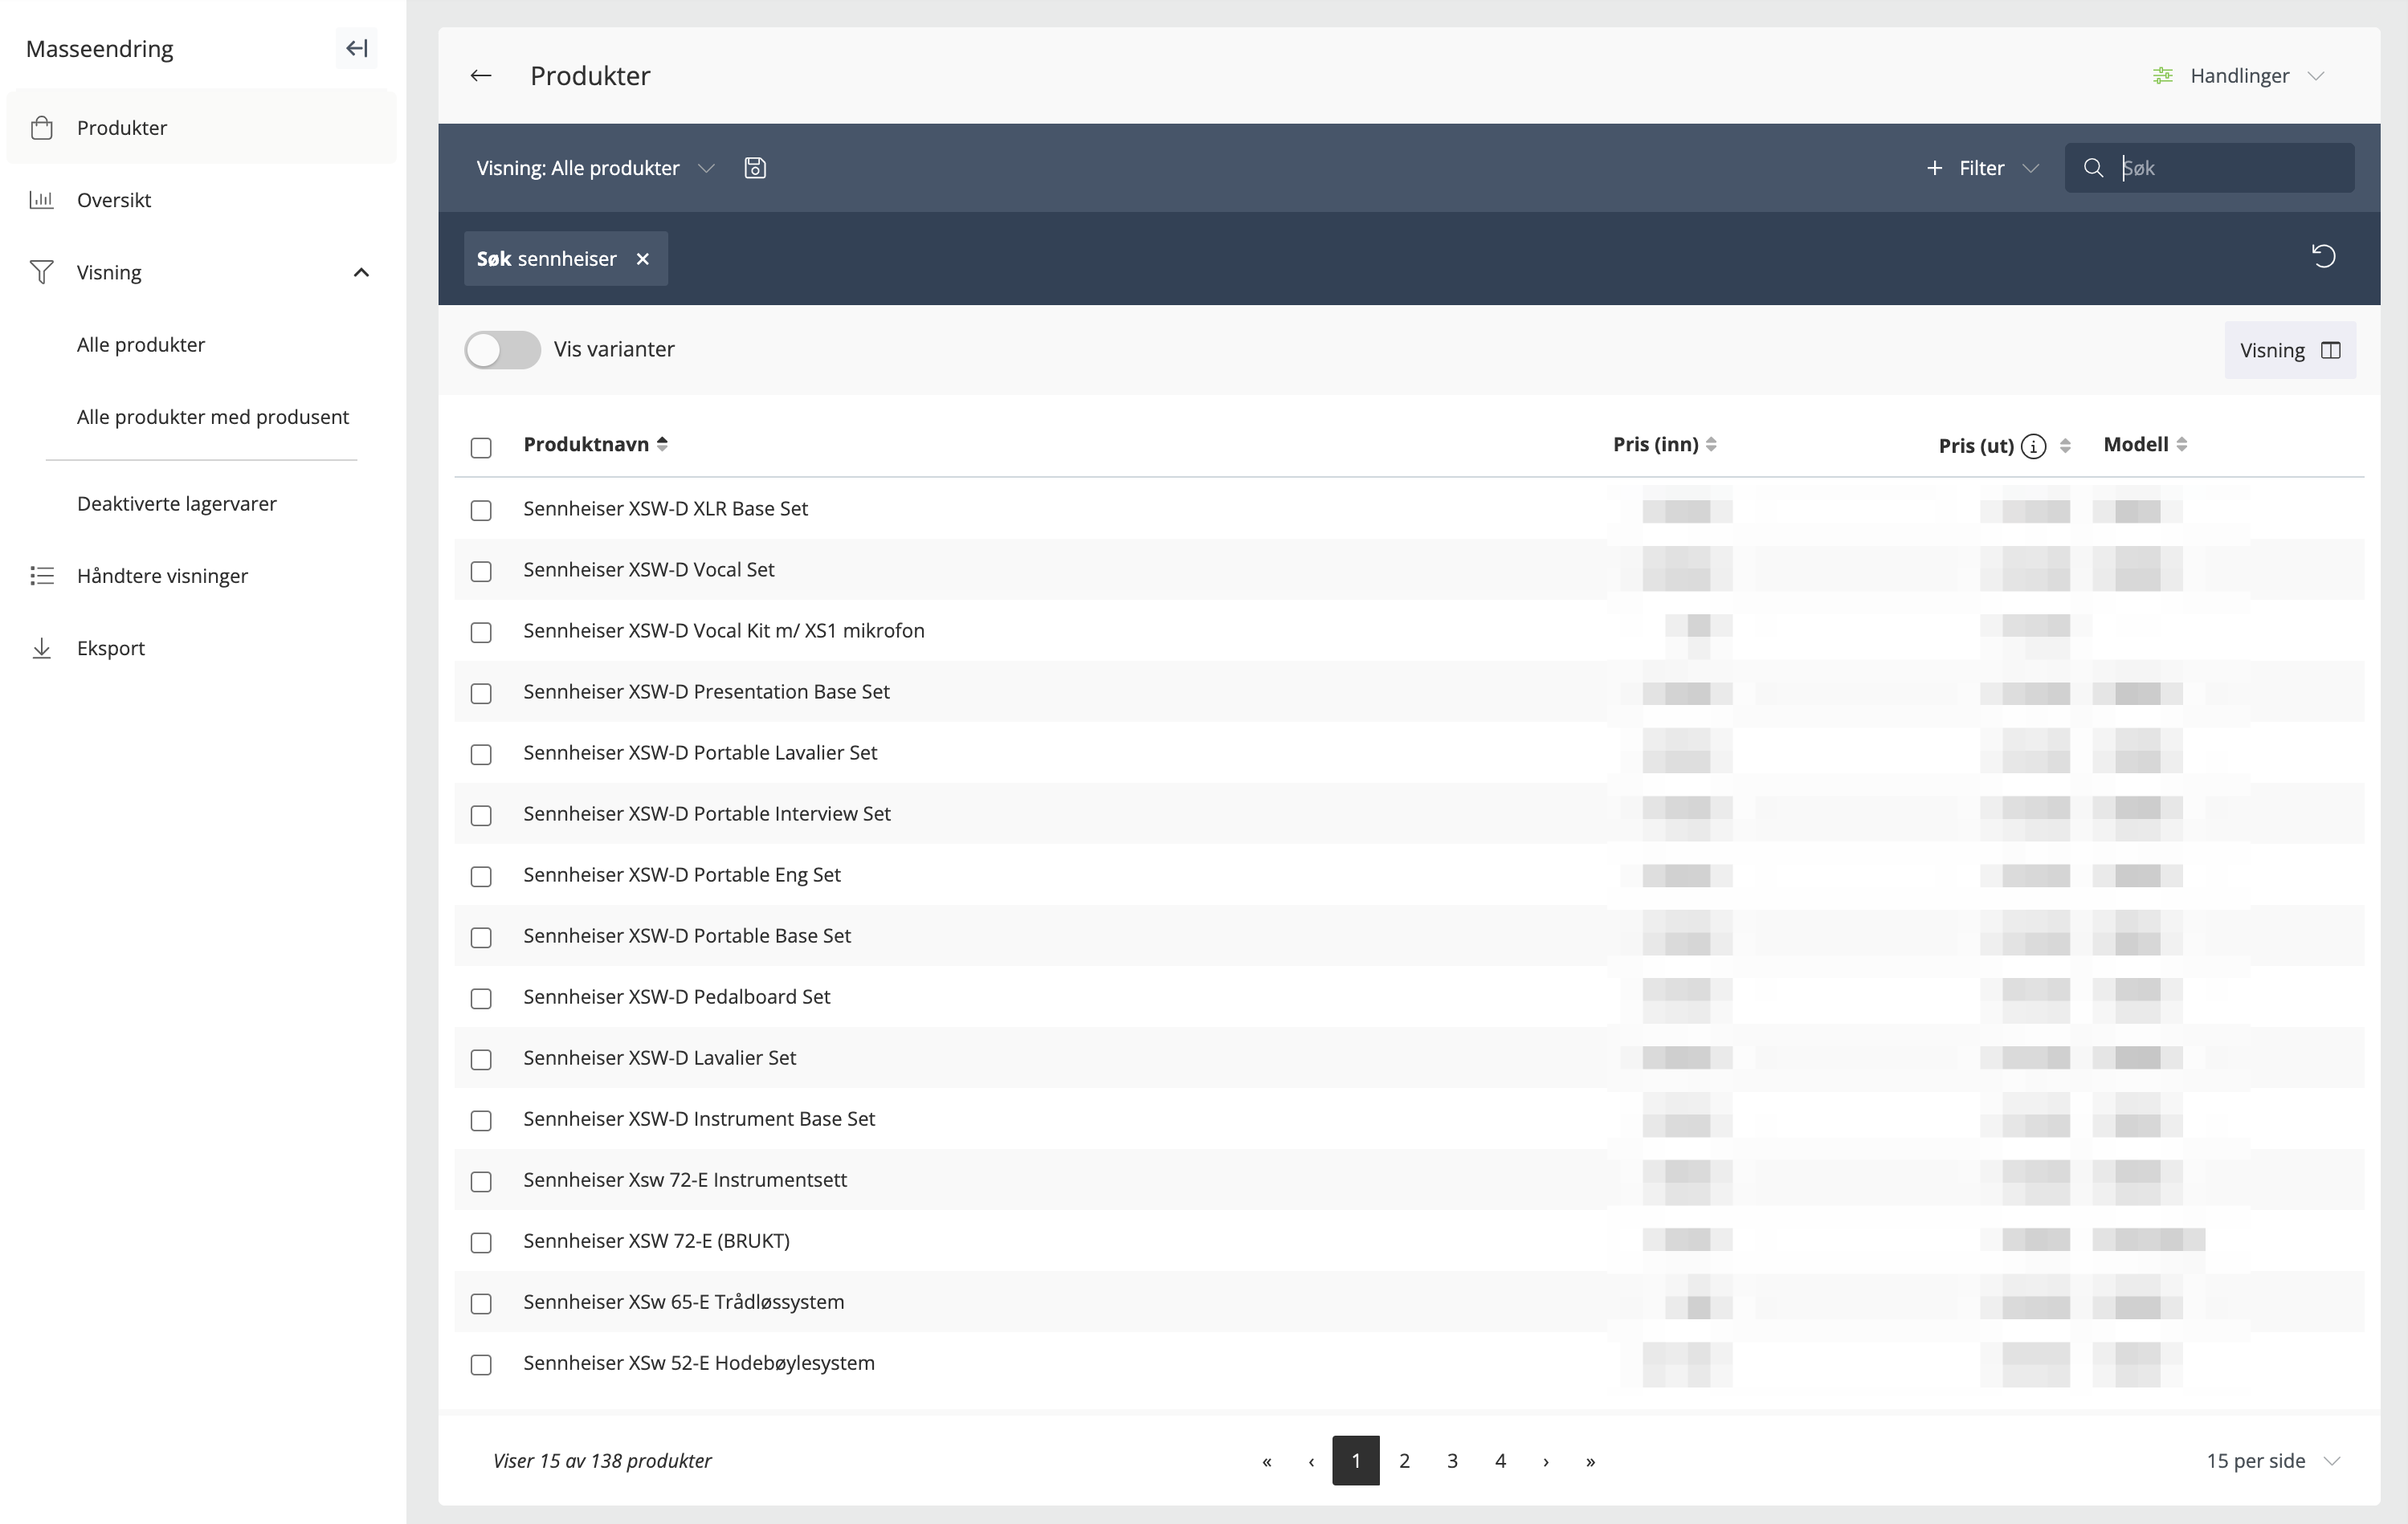Select Sennheiser XSW-D Vocal Set checkbox
Screen dimensions: 2408x1524
481,571
